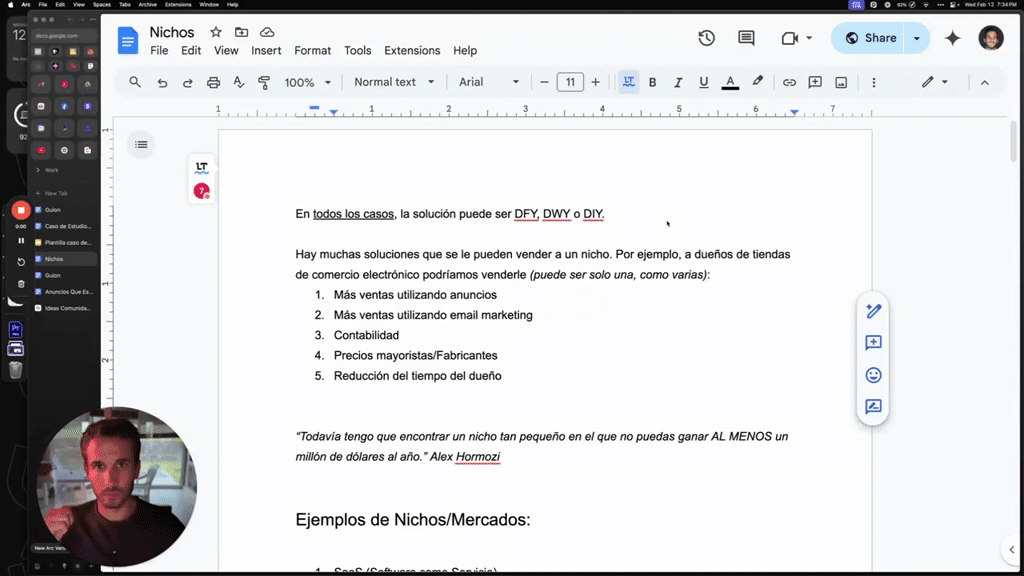The height and width of the screenshot is (576, 1024).
Task: Open the zoom 100% dropdown
Action: pos(308,82)
